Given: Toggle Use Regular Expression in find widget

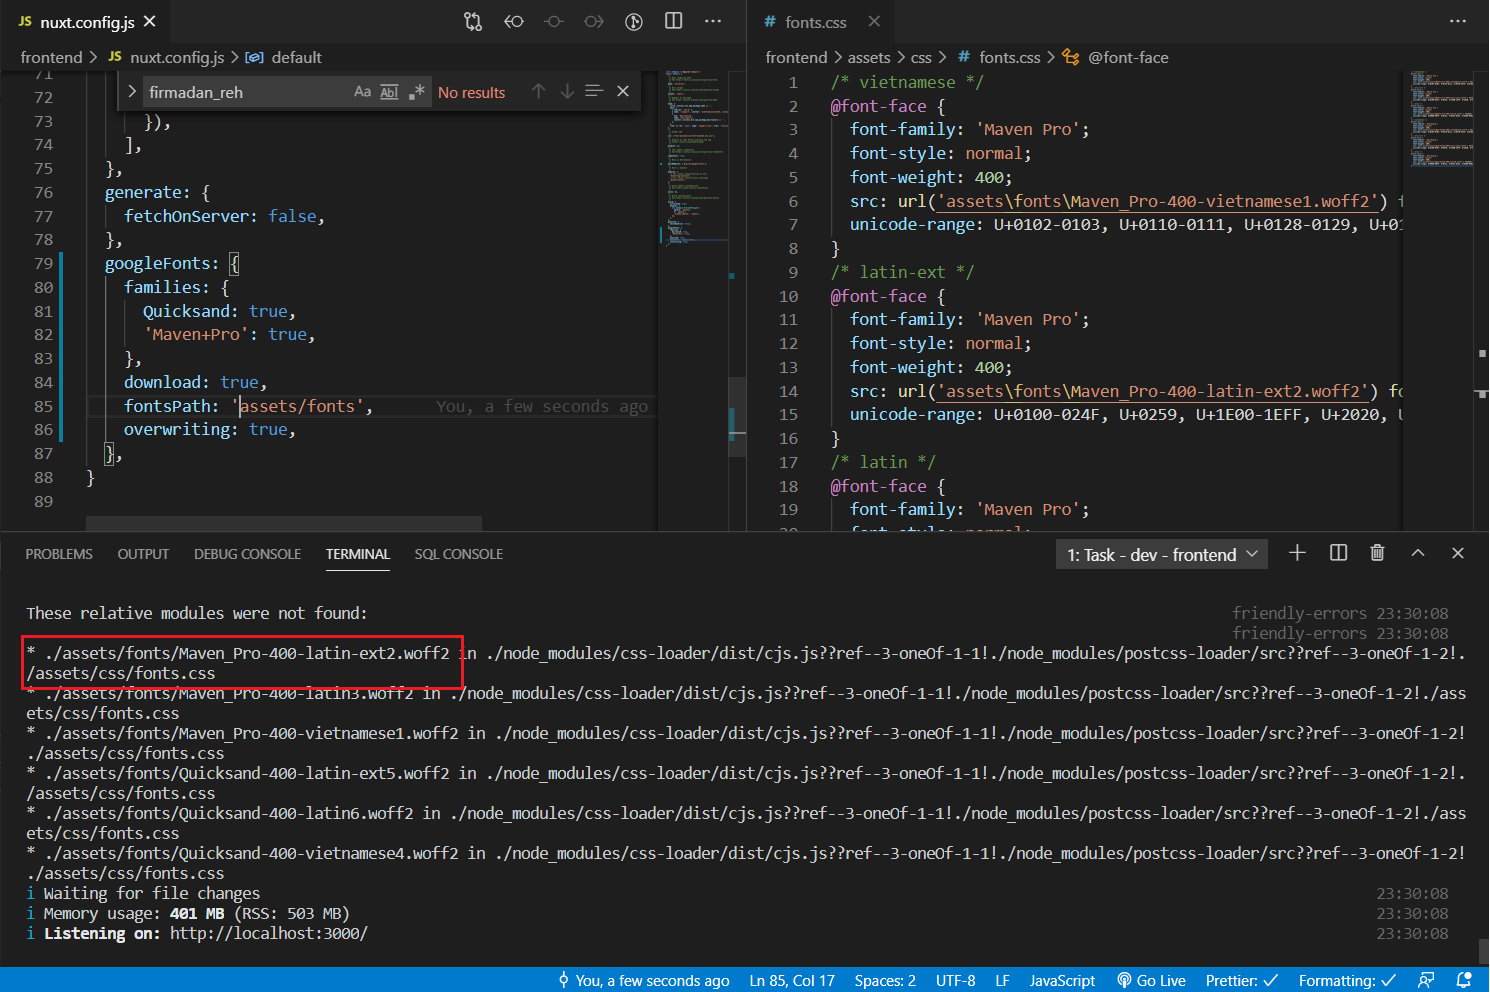Looking at the screenshot, I should 417,92.
